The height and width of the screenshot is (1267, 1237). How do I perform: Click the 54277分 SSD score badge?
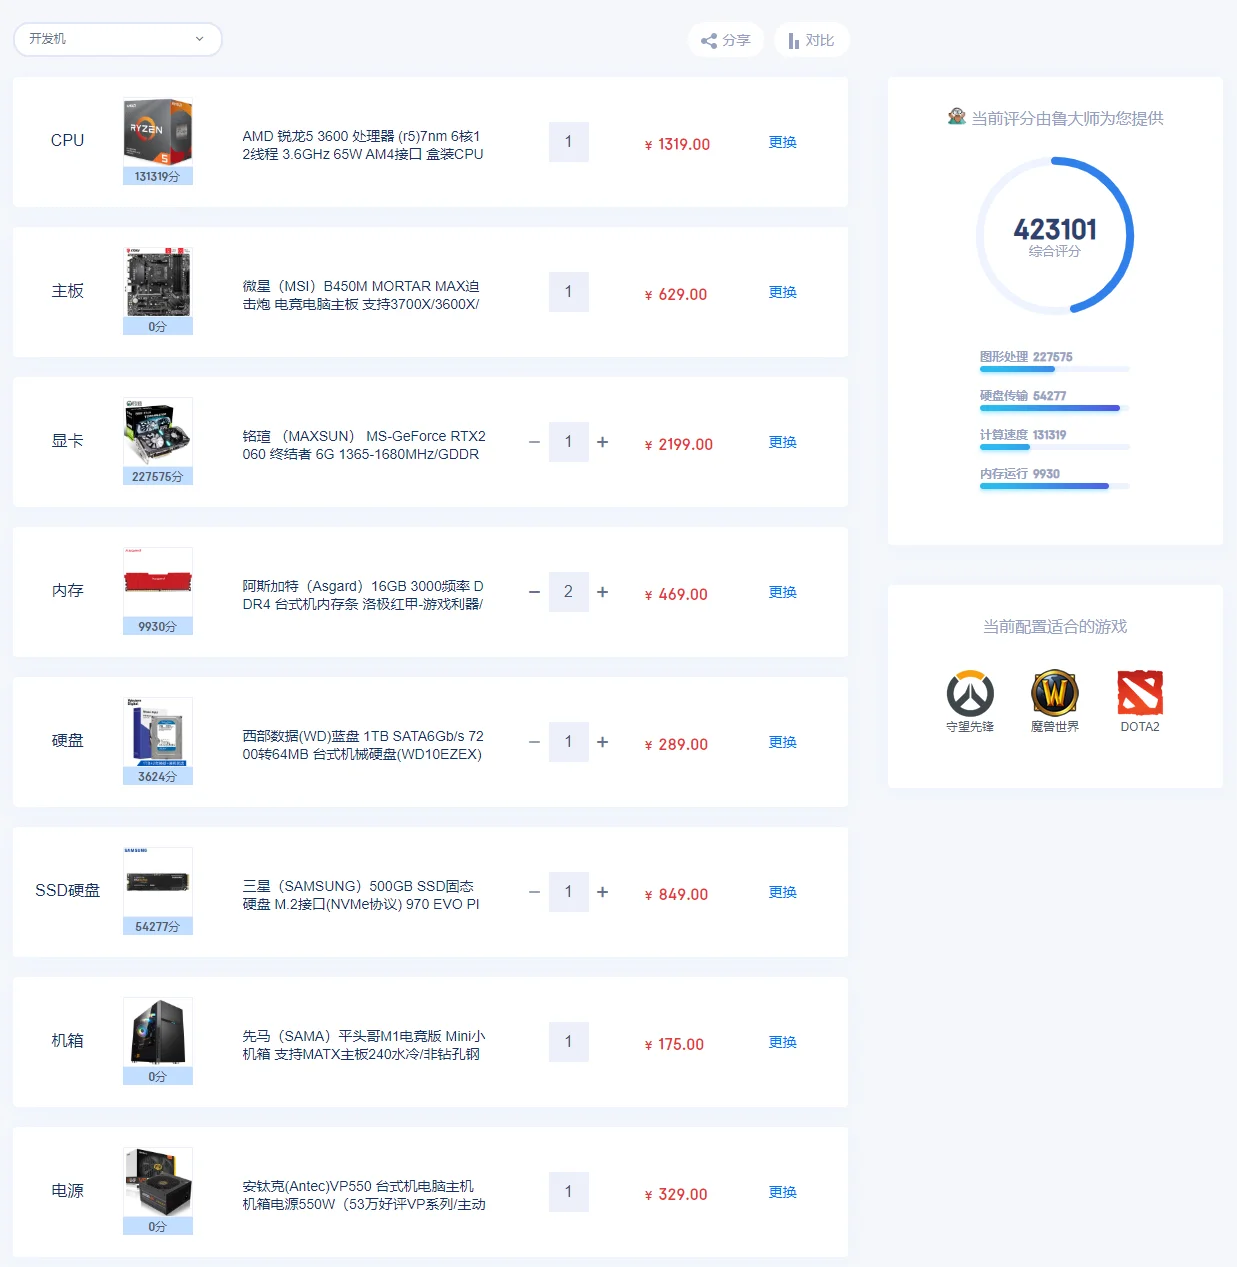[x=158, y=926]
